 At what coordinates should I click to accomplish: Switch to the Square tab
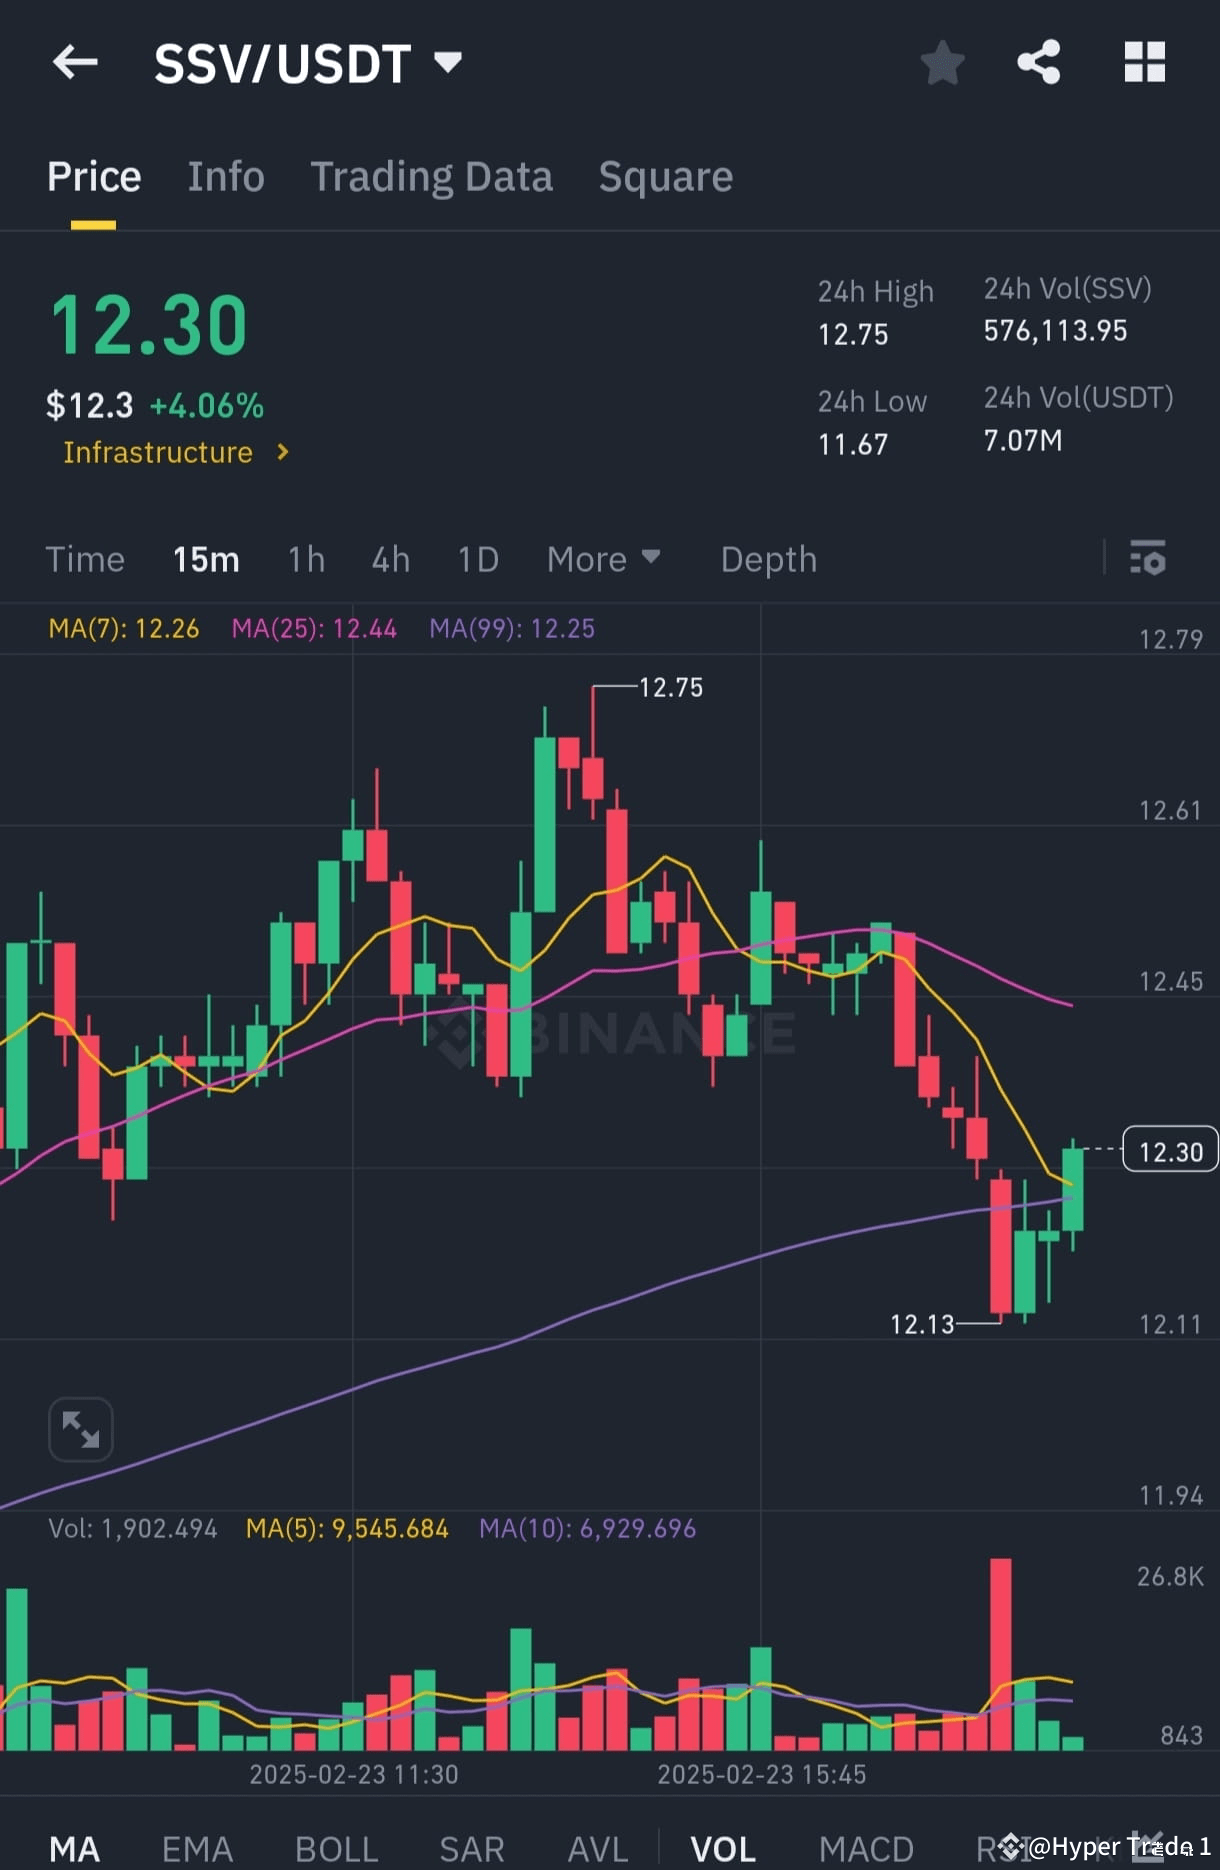pyautogui.click(x=665, y=176)
